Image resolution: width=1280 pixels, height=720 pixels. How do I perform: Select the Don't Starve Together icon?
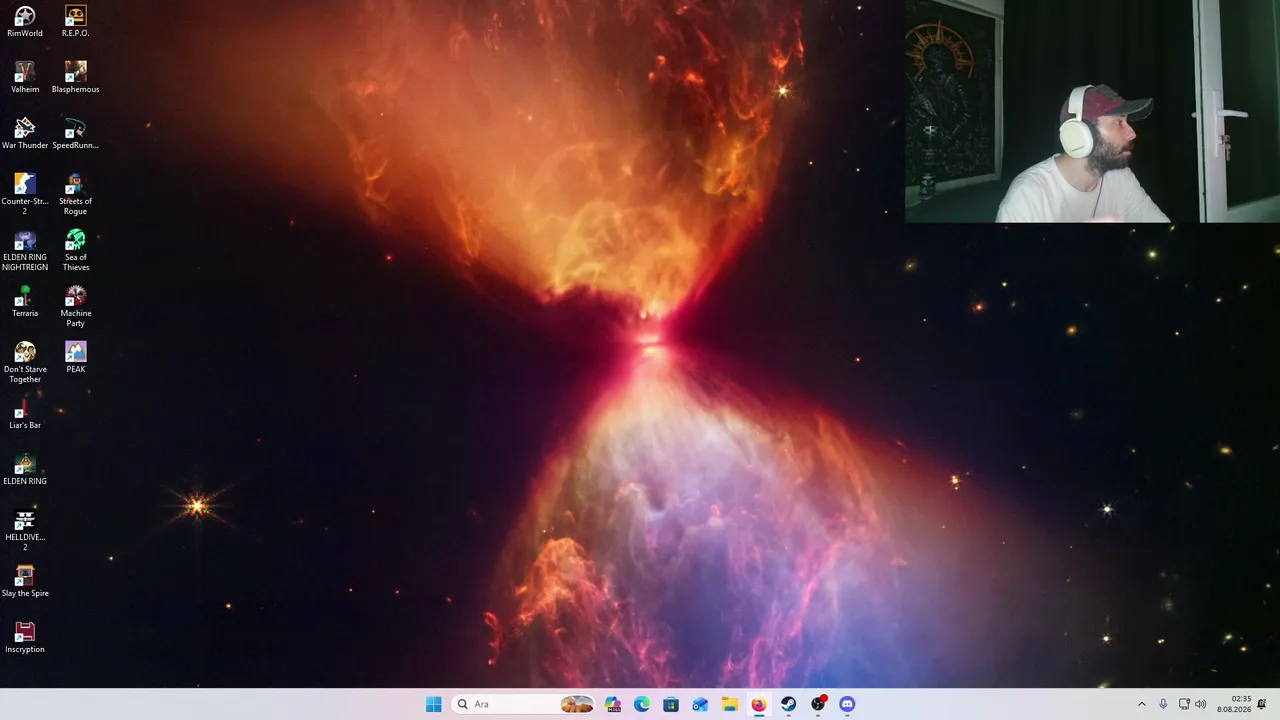click(25, 362)
